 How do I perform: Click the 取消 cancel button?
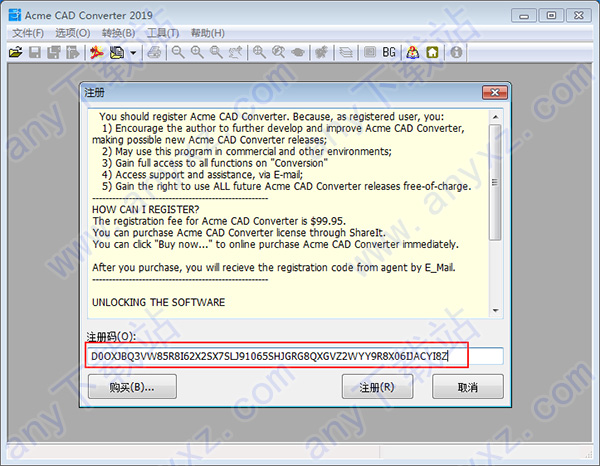pos(468,387)
